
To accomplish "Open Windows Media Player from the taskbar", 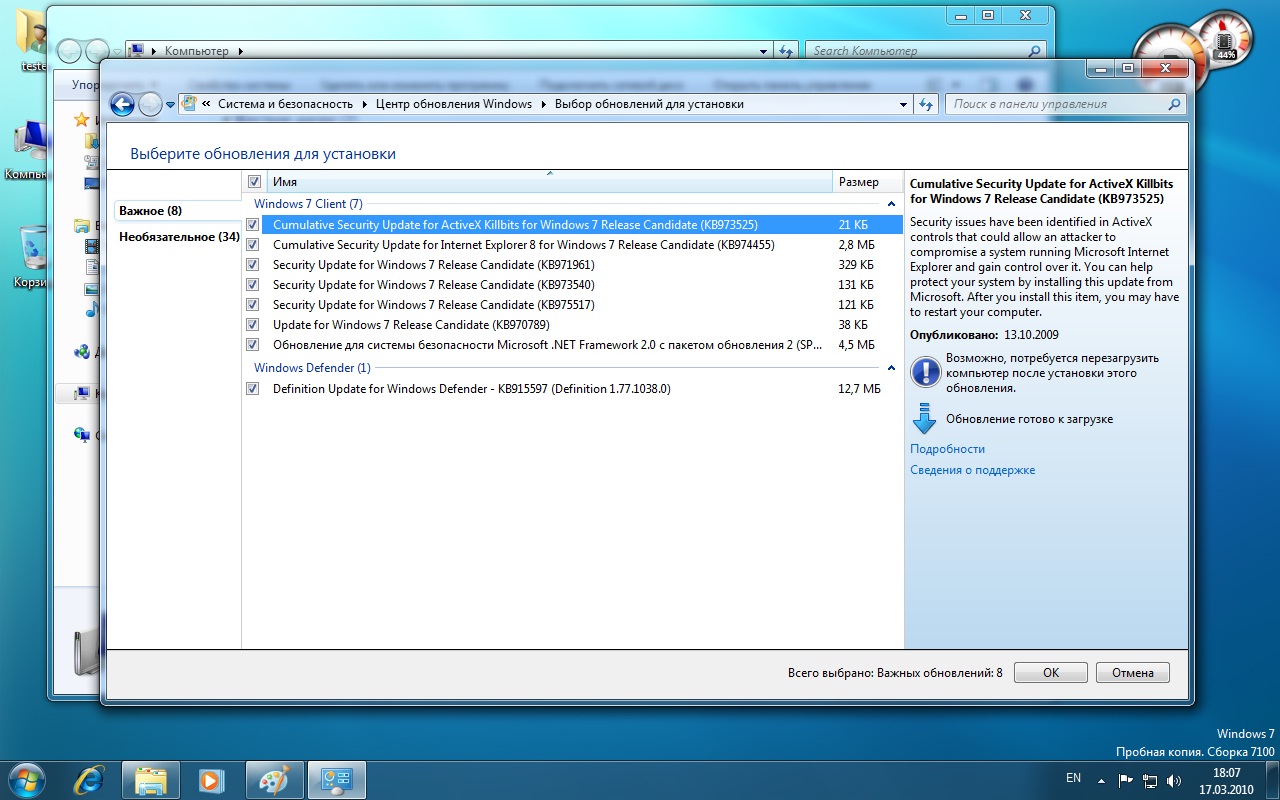I will pyautogui.click(x=211, y=780).
